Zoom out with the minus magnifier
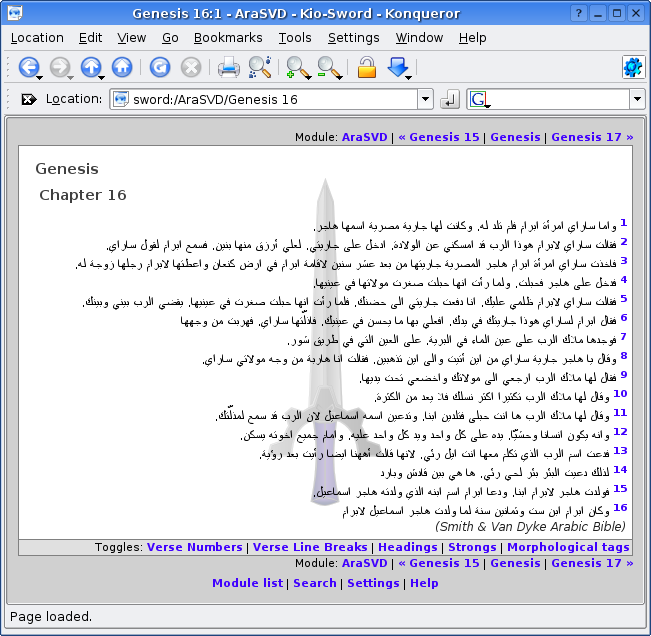This screenshot has height=636, width=651. (x=327, y=67)
